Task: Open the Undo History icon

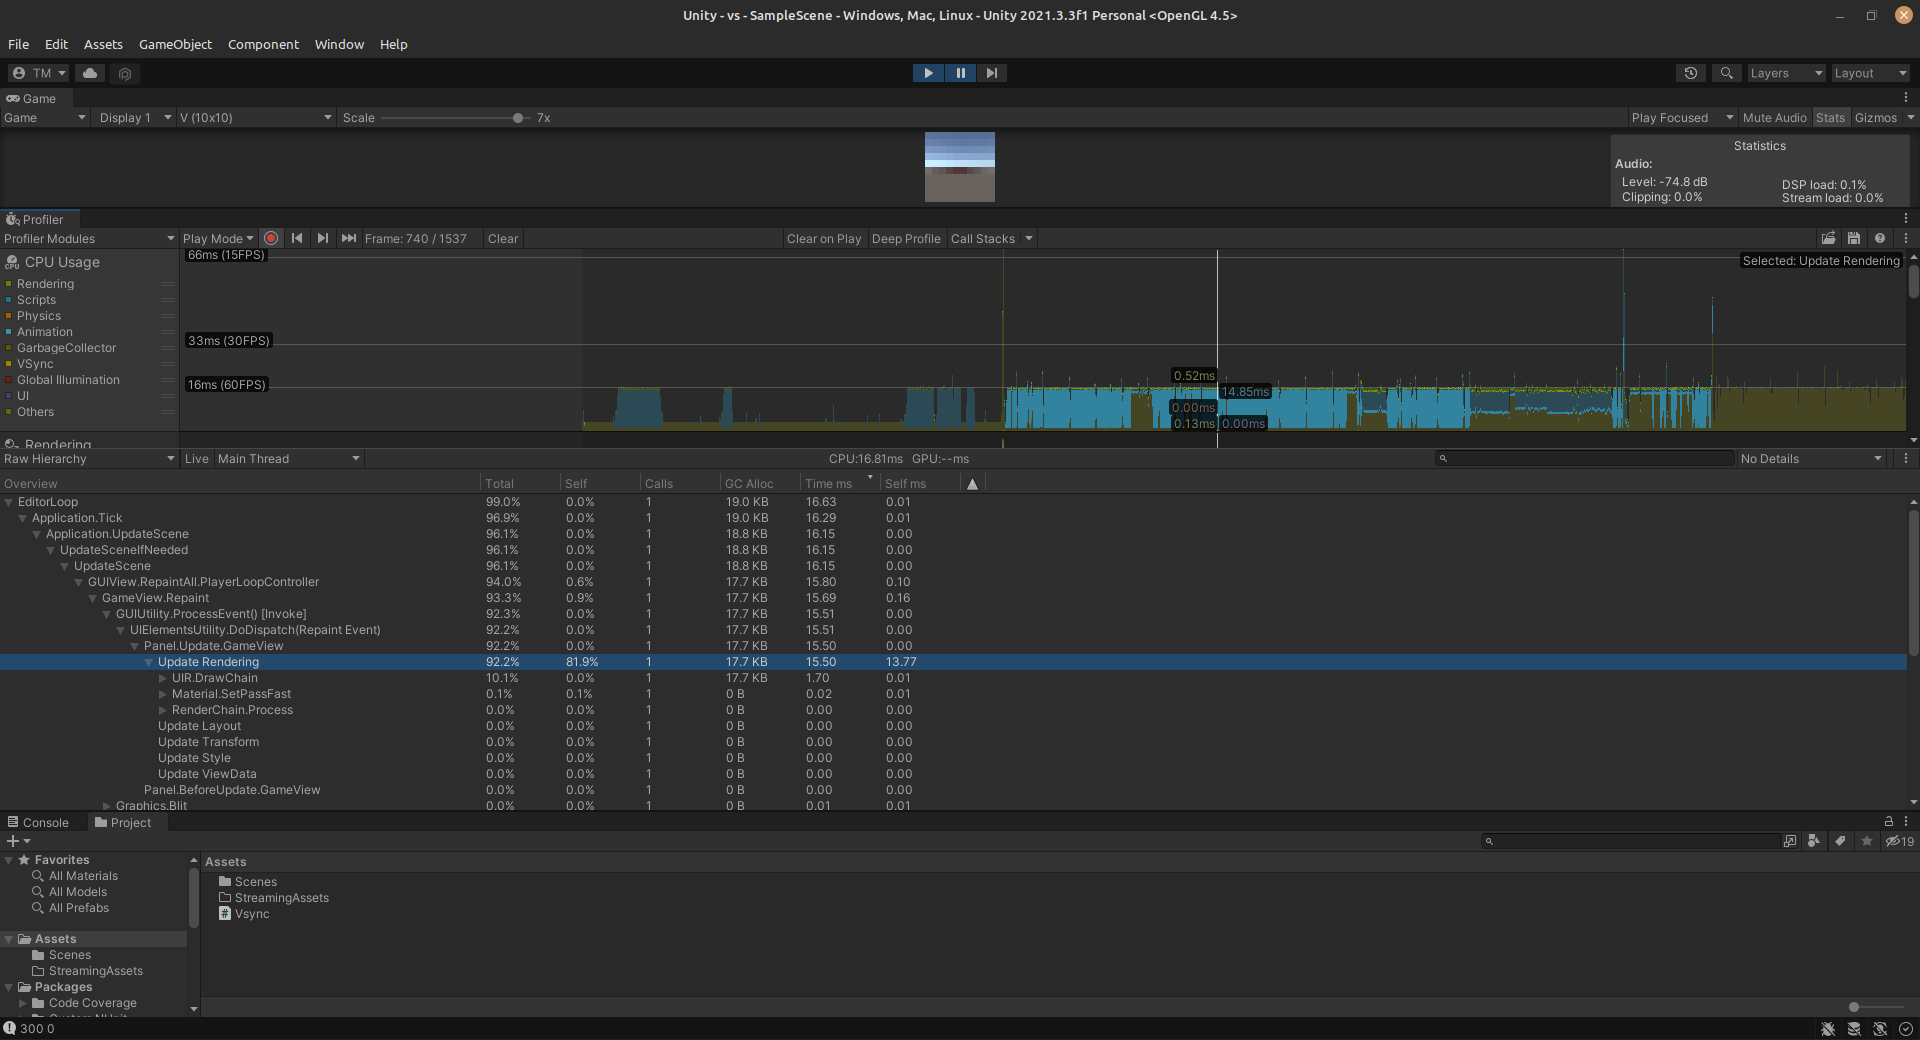Action: tap(1691, 73)
